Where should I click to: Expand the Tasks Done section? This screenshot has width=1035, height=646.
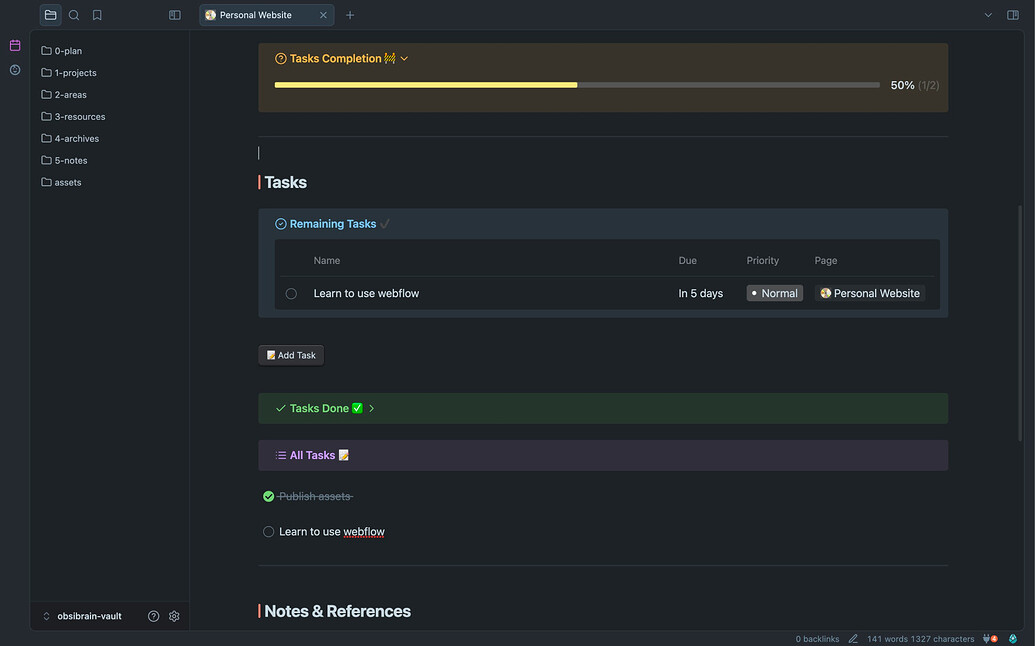[x=371, y=408]
